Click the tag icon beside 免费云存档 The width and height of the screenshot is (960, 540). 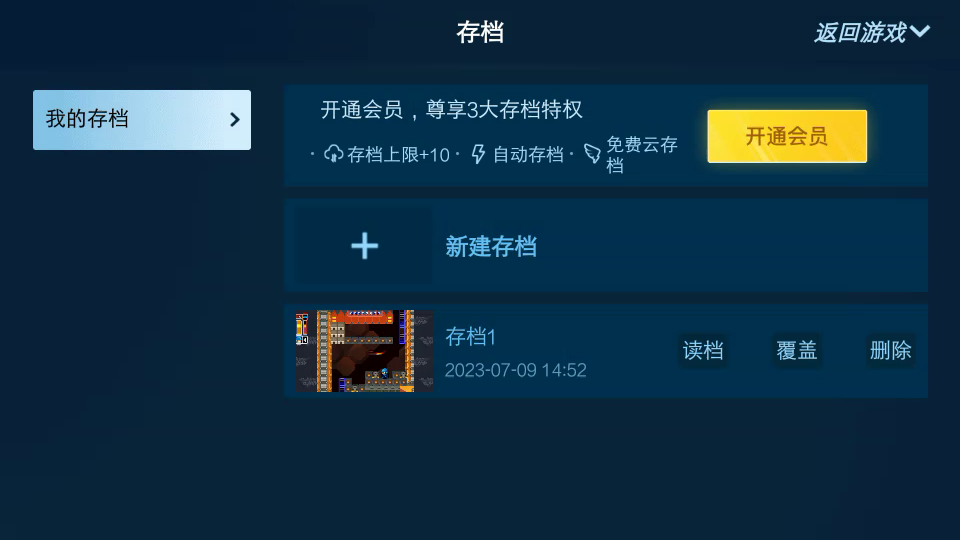click(592, 154)
